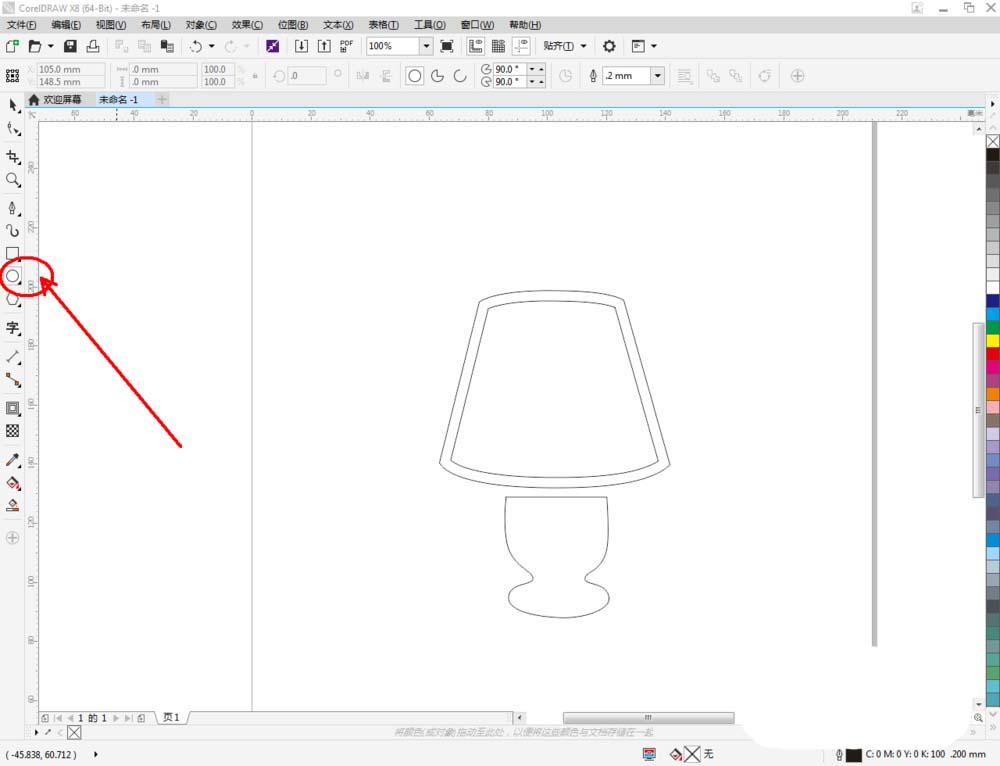Click the Import icon

[x=301, y=46]
